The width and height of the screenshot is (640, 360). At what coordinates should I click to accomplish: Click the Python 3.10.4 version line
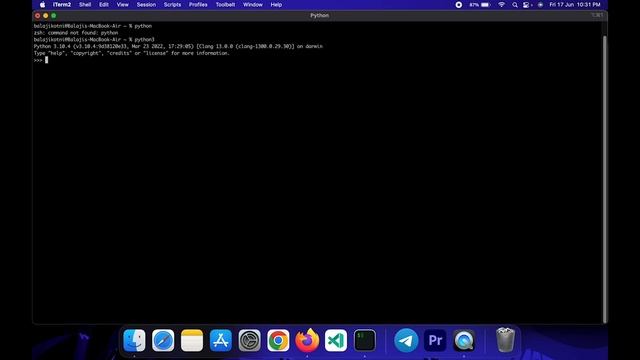pyautogui.click(x=178, y=47)
